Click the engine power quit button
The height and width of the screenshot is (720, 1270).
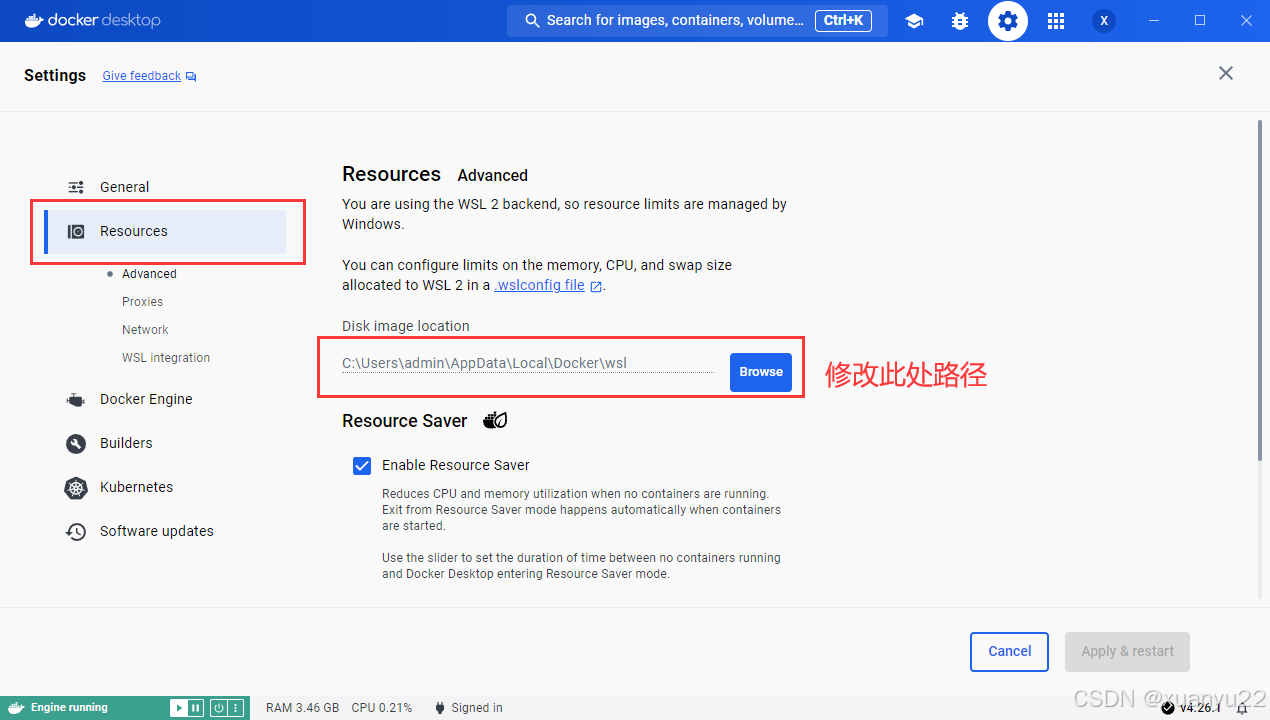(218, 708)
